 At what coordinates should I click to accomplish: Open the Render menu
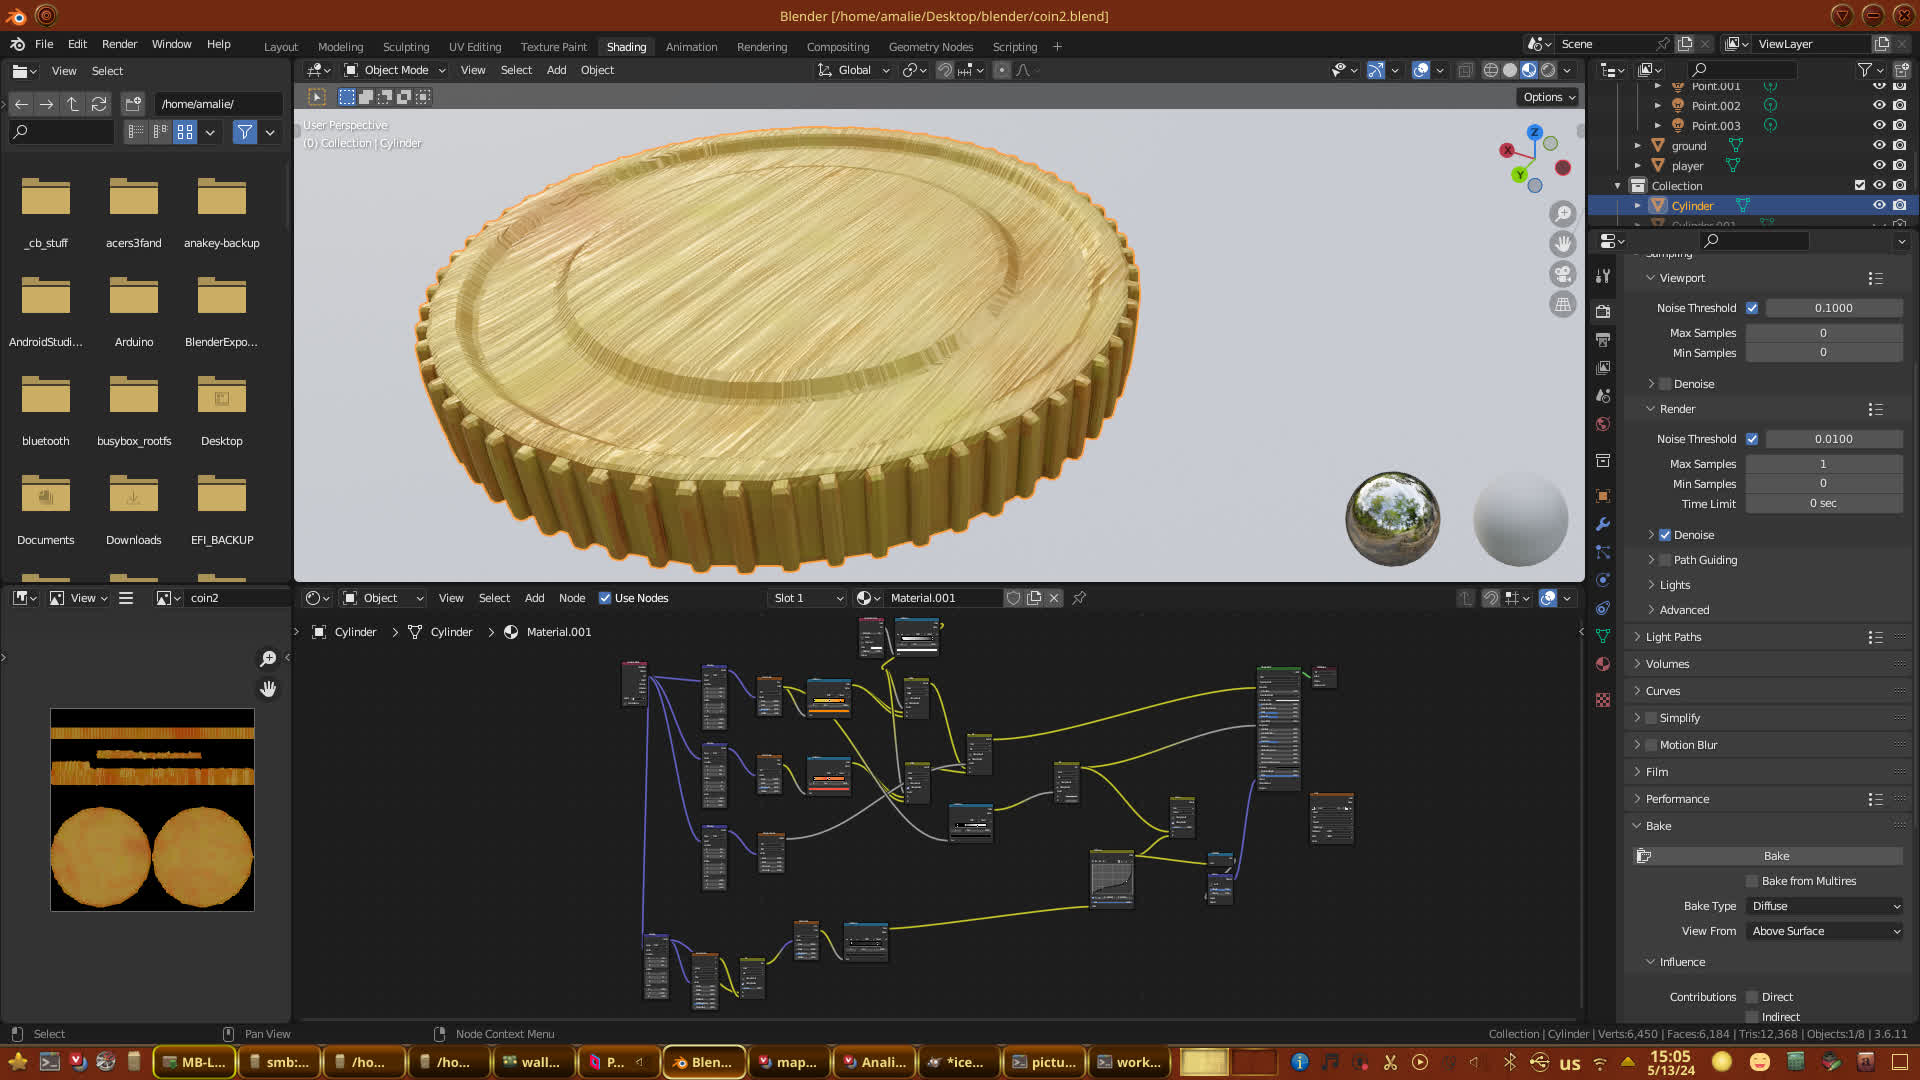(119, 44)
